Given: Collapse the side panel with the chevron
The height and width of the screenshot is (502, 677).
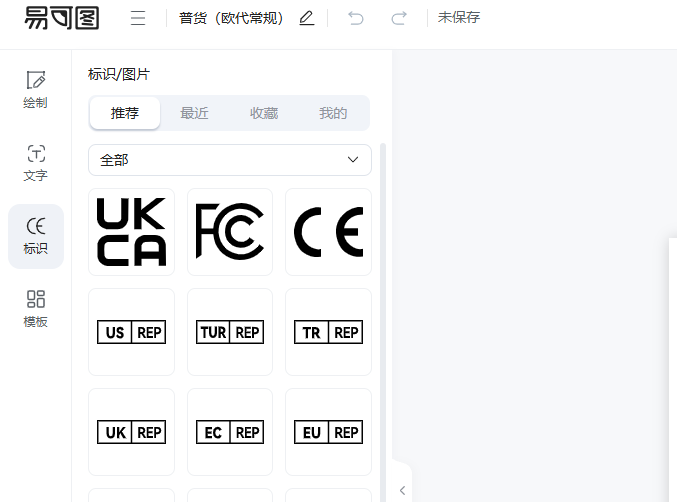Looking at the screenshot, I should point(402,490).
